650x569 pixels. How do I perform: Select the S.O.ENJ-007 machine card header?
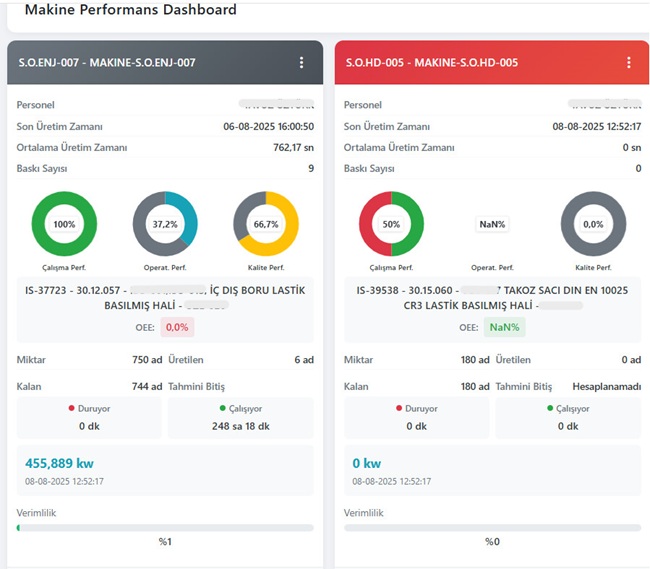[150, 62]
